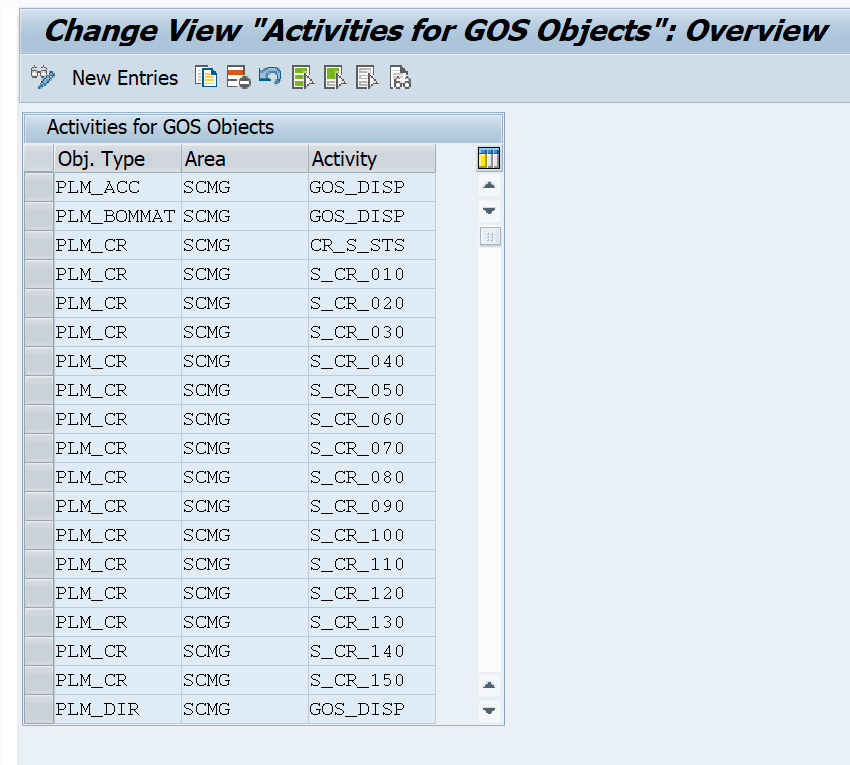Click the S_CR_110 activity cell
The height and width of the screenshot is (765, 850).
pyautogui.click(x=372, y=564)
